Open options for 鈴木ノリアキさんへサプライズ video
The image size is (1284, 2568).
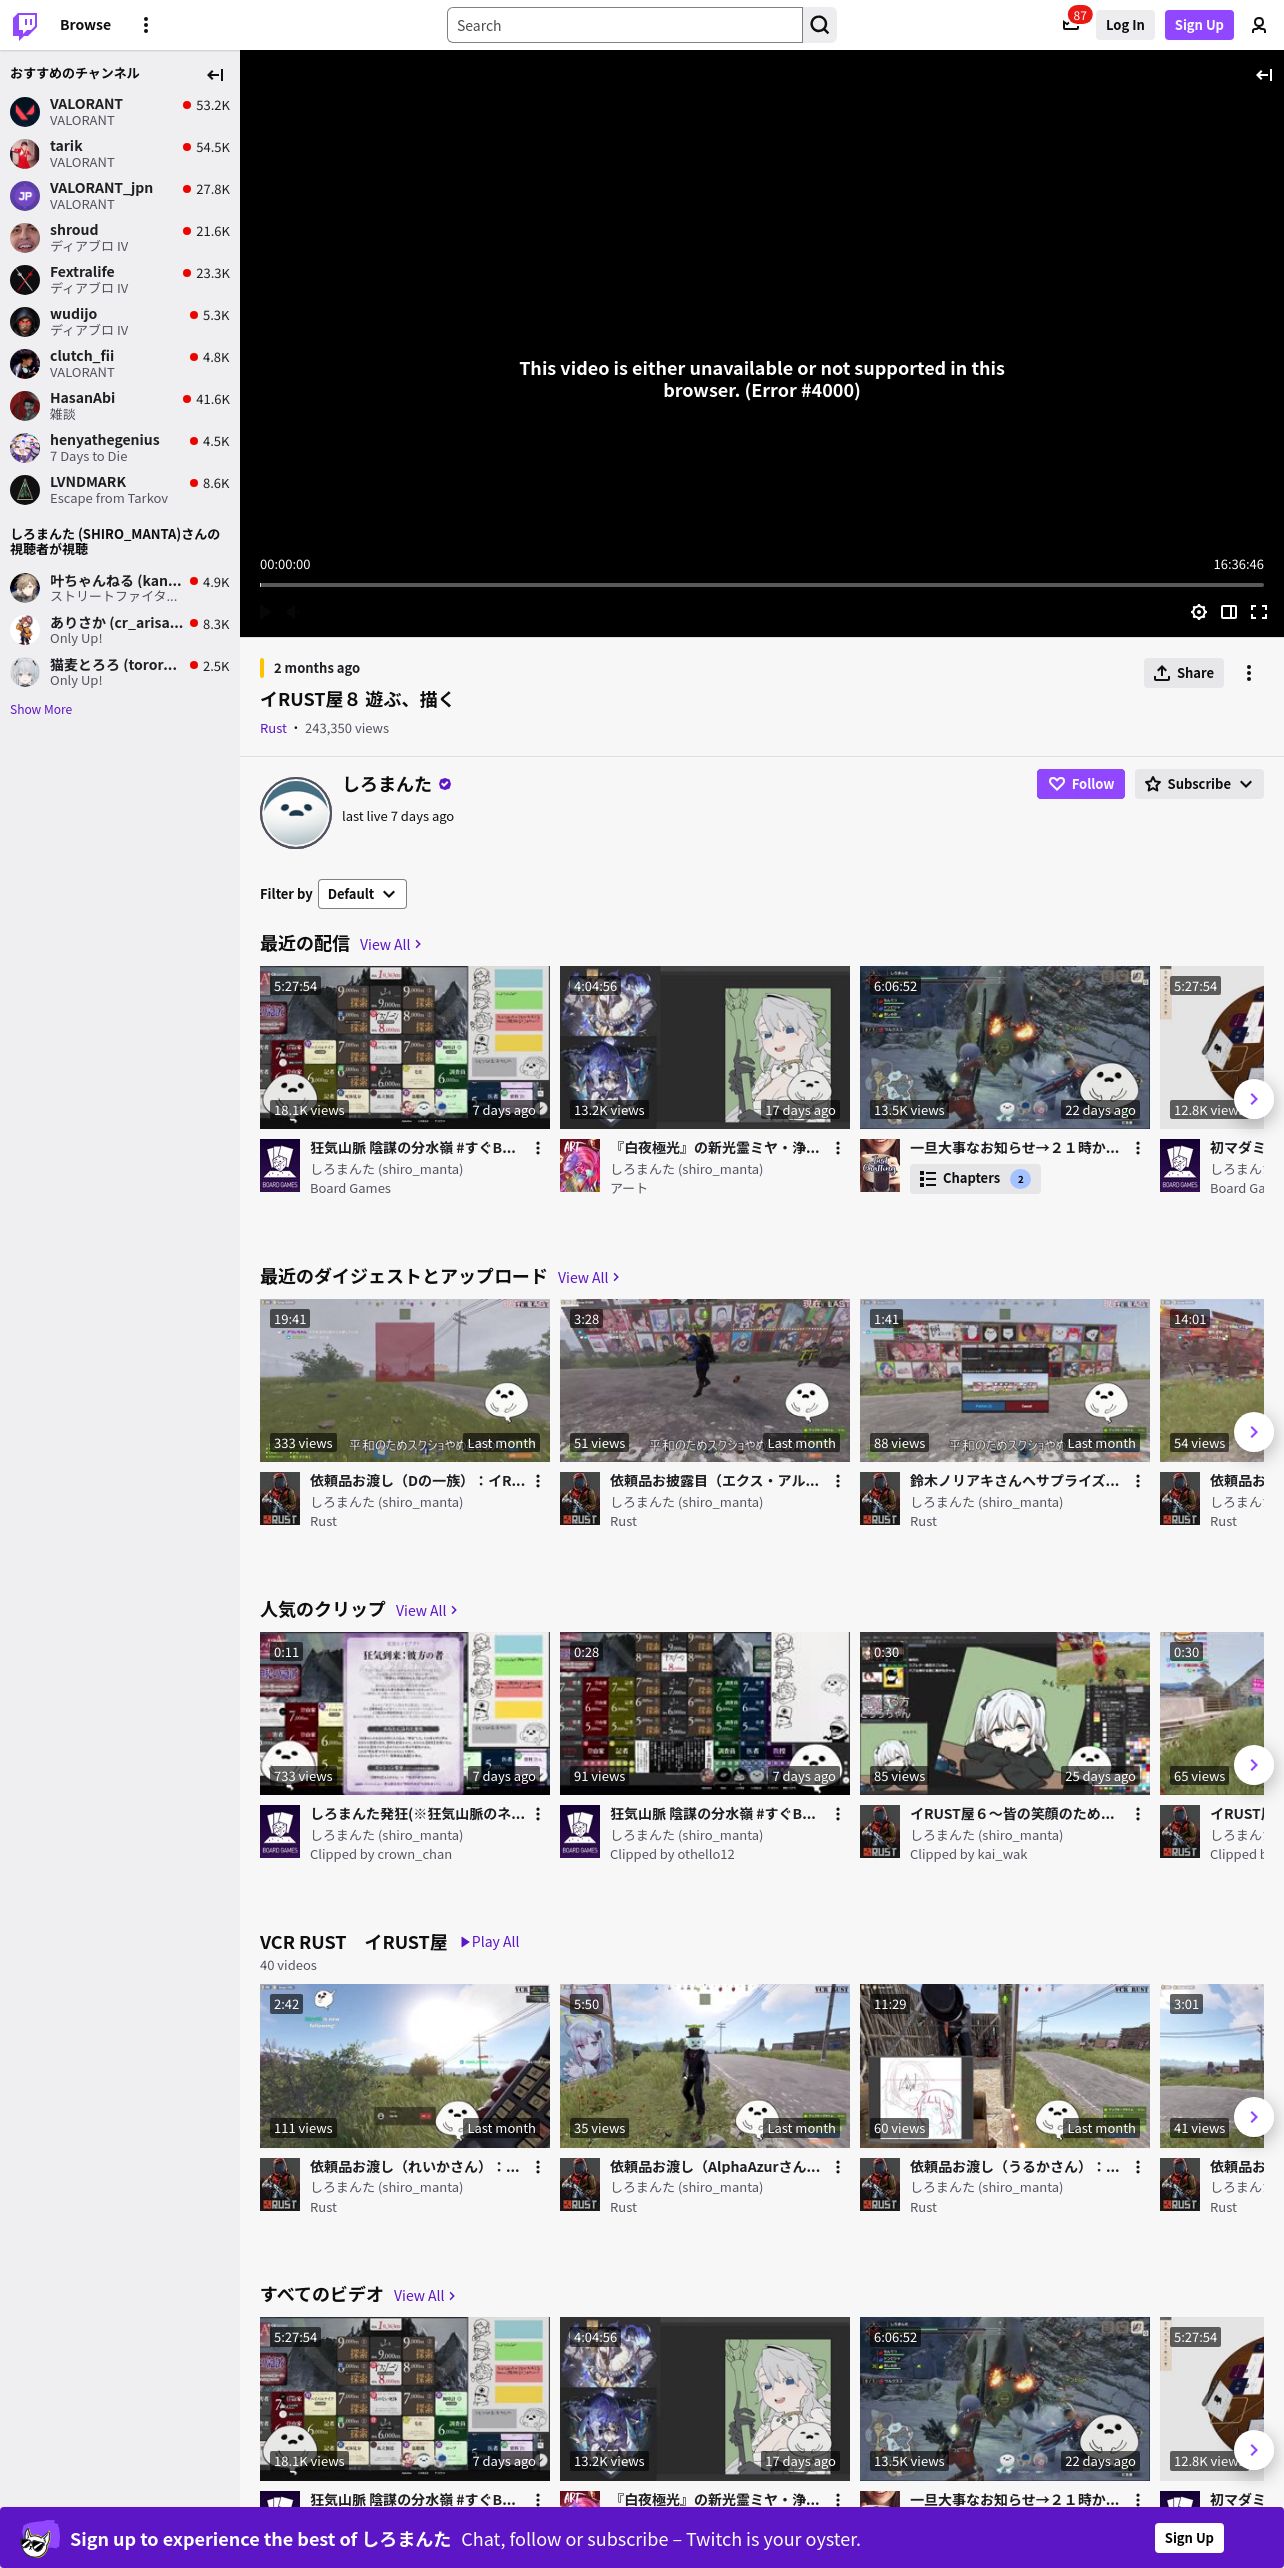[1138, 1481]
